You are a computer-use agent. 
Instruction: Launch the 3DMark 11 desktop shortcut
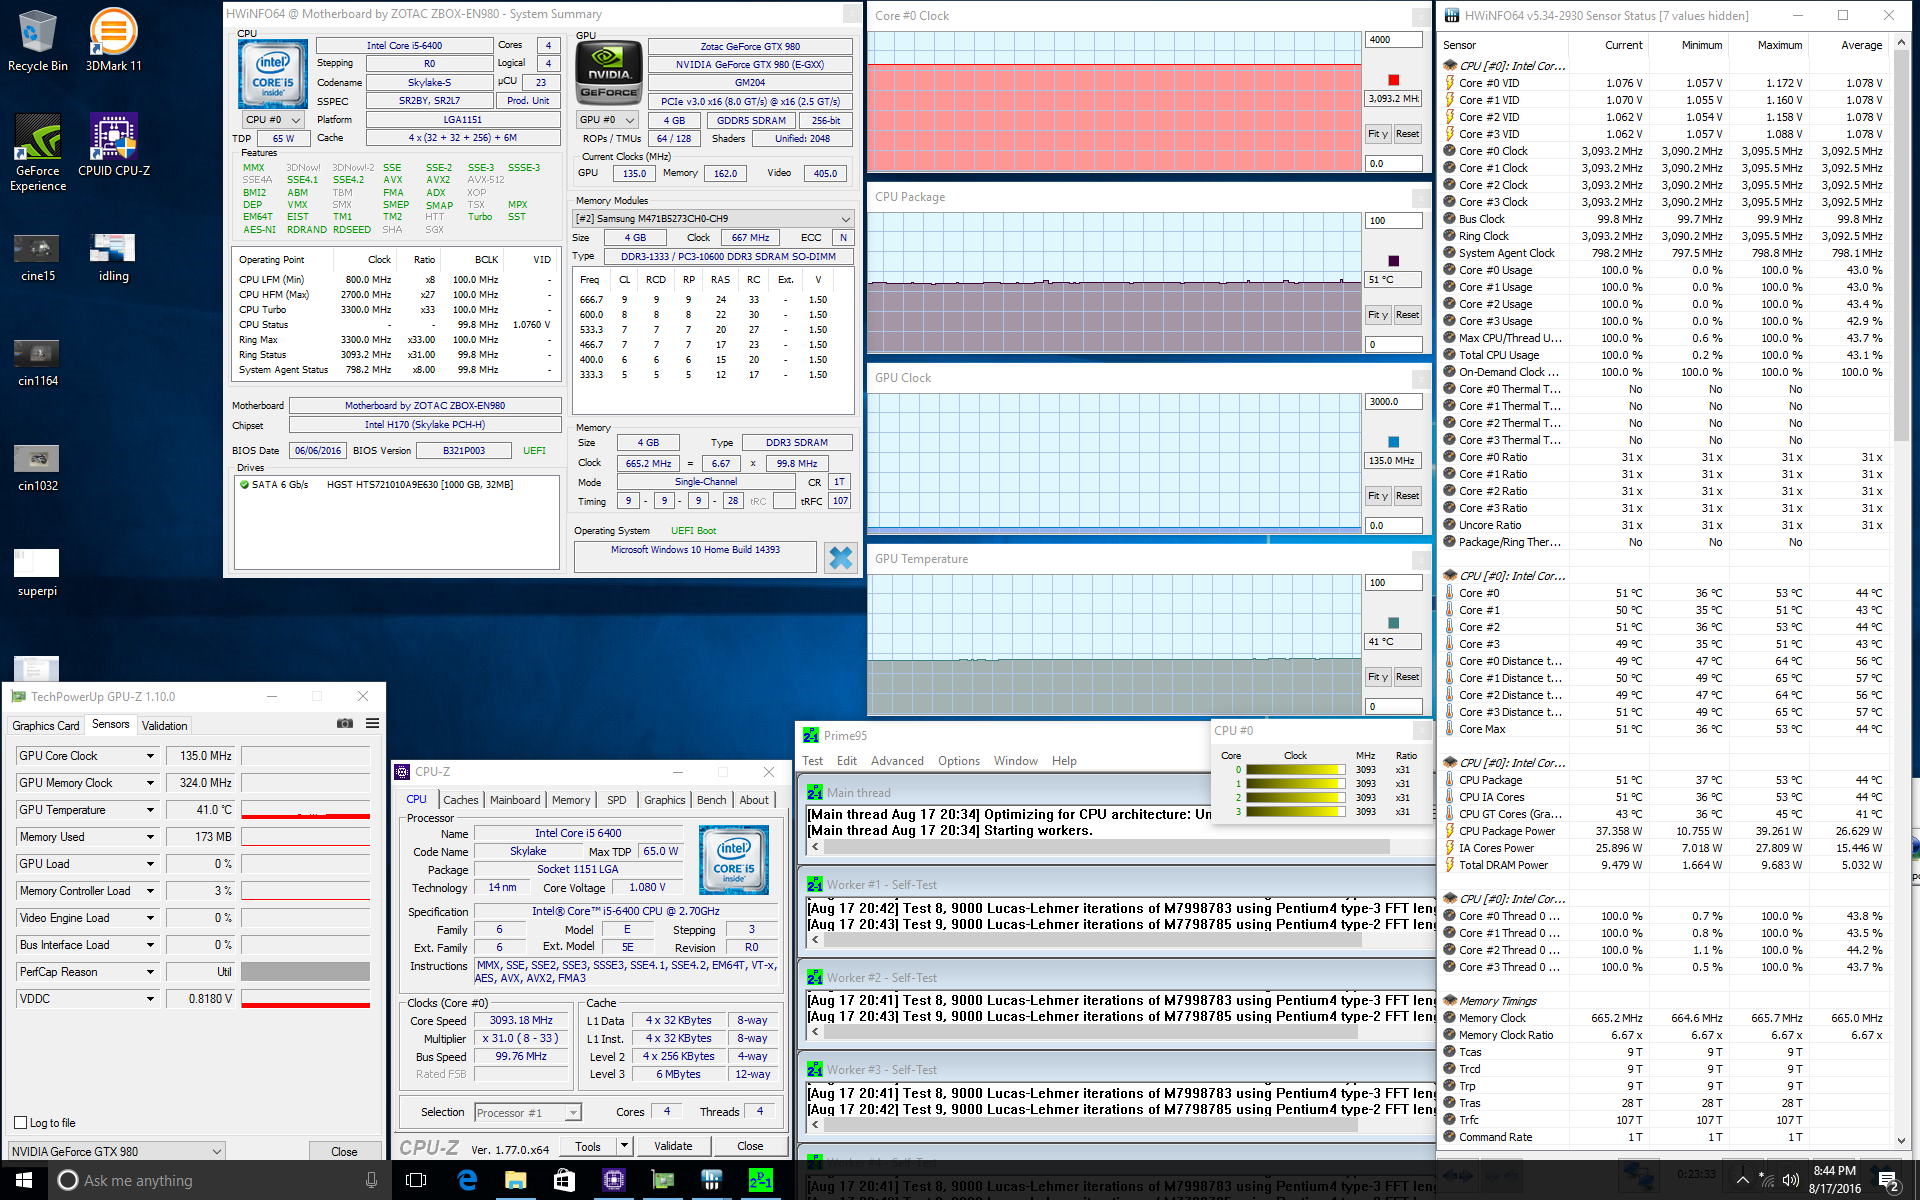tap(113, 40)
